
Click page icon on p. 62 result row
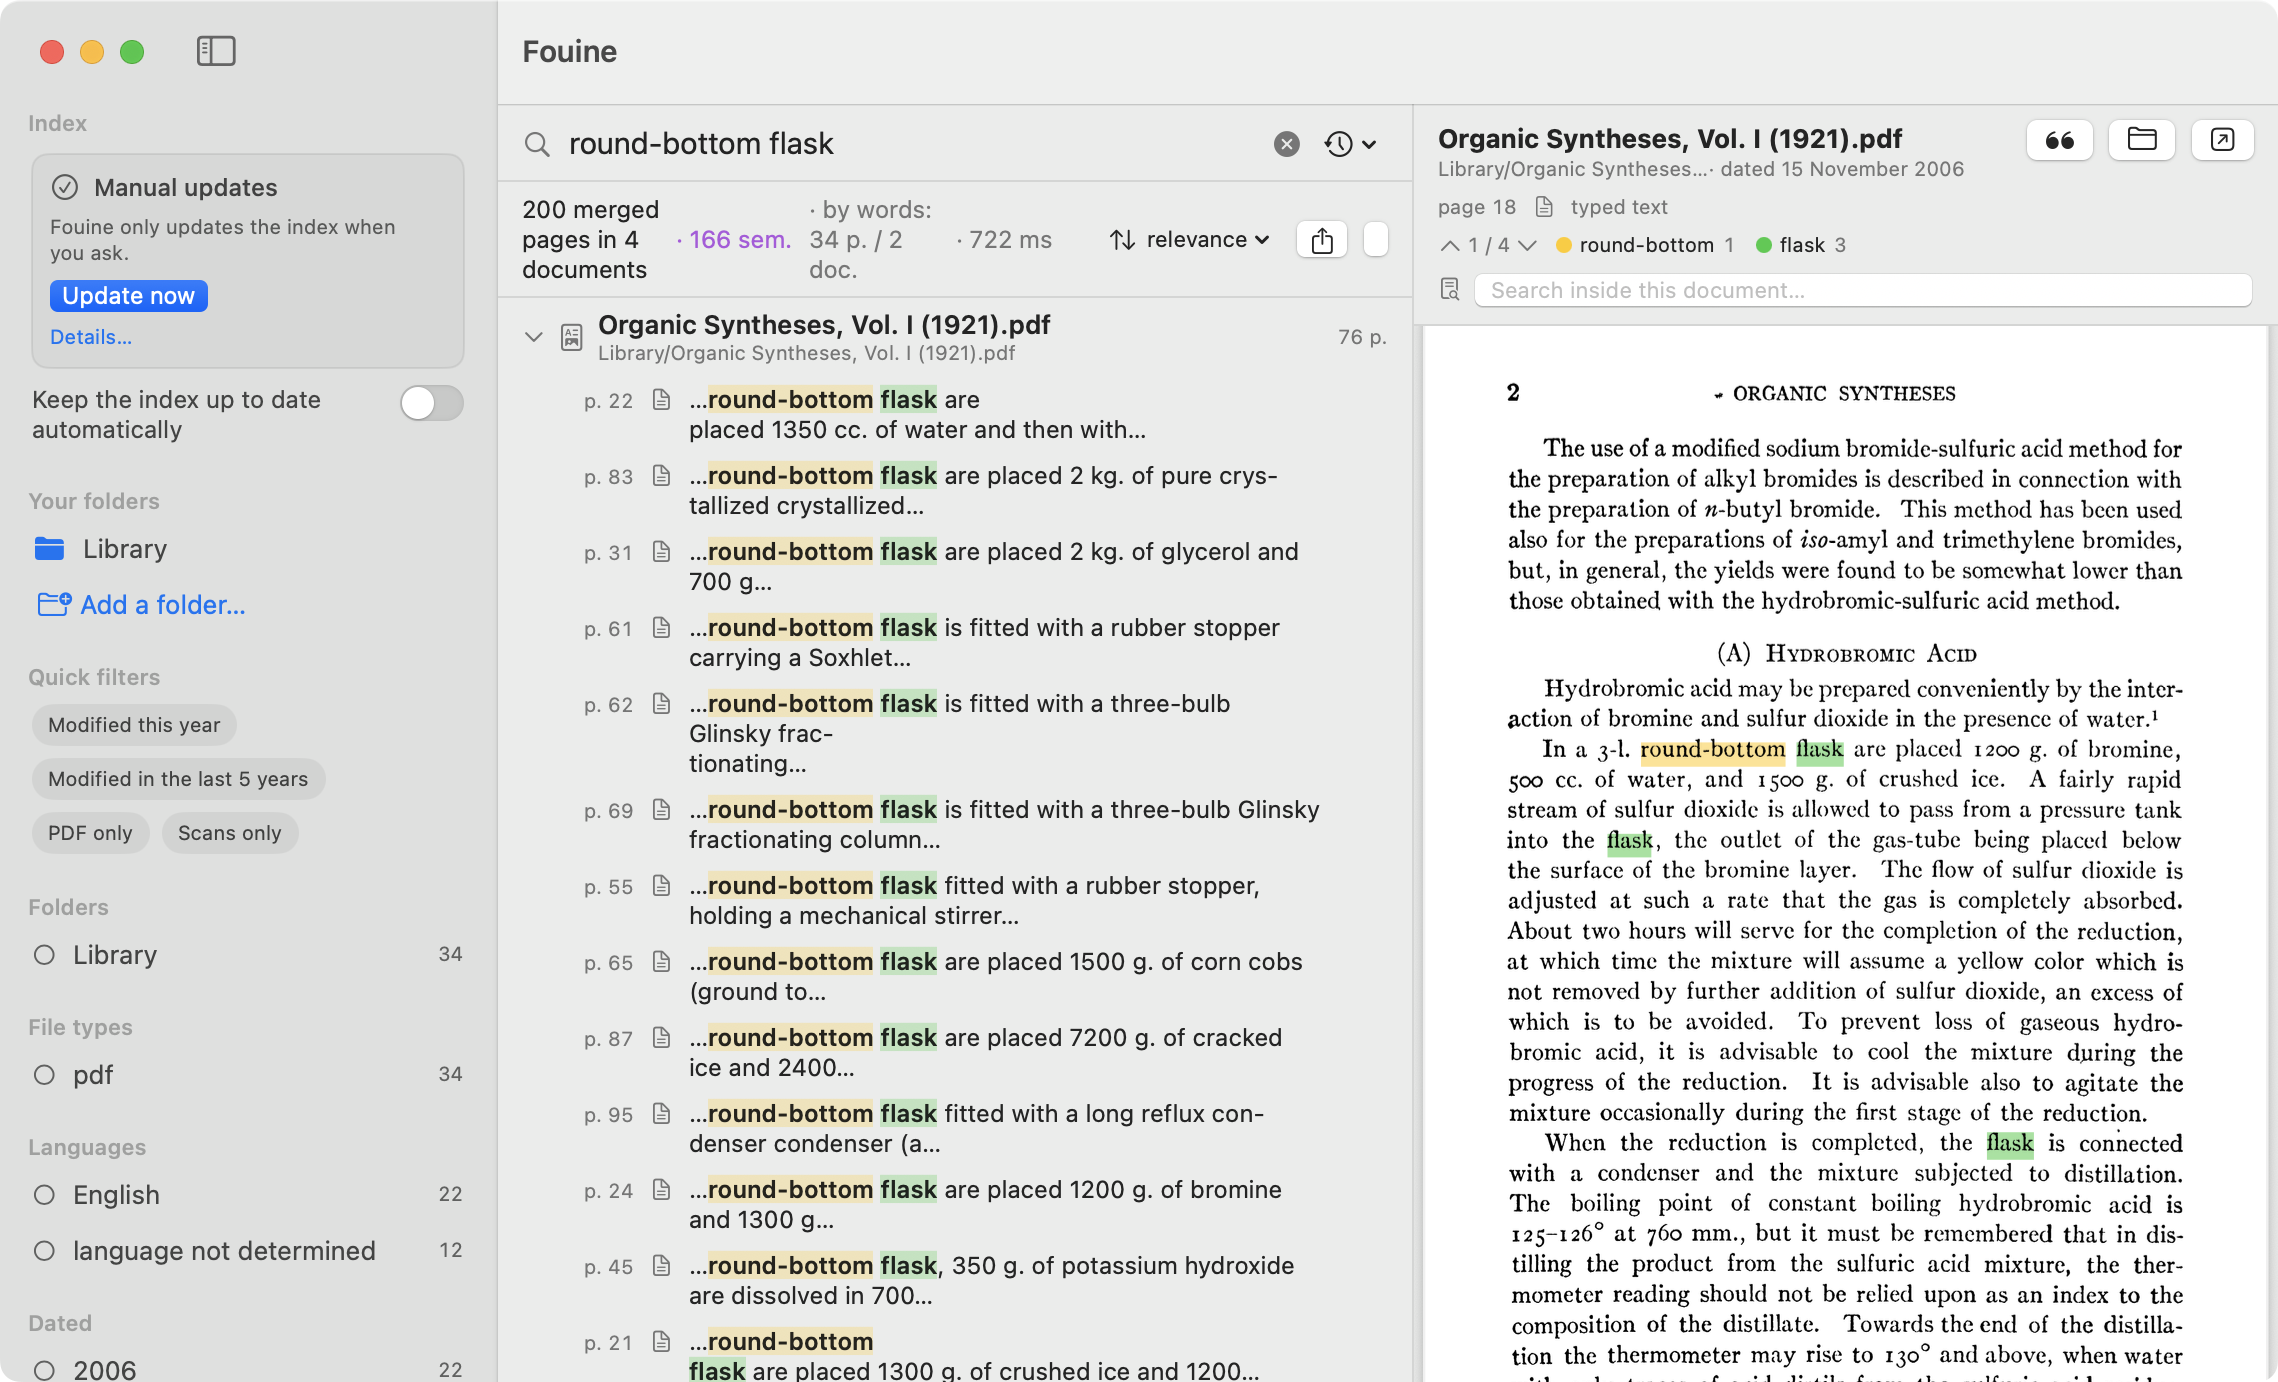661,704
